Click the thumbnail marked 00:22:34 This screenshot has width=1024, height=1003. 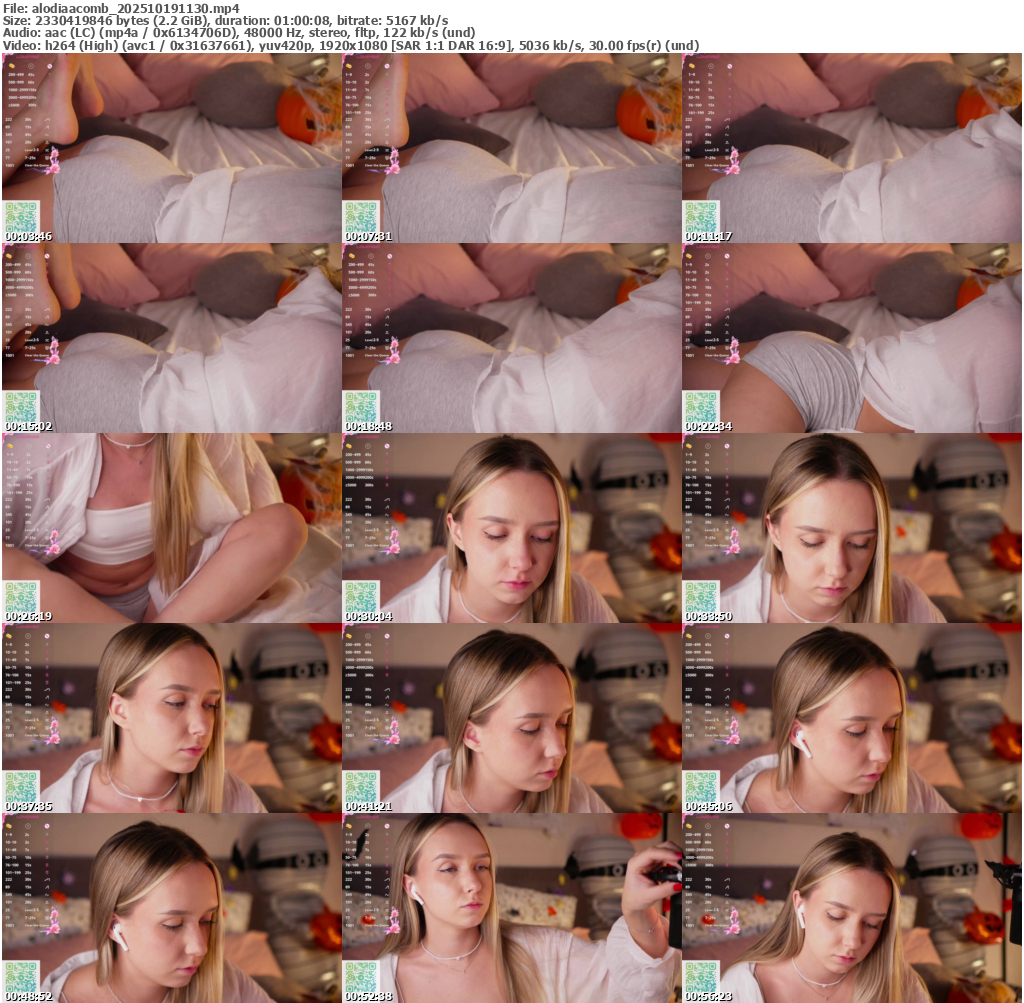(x=852, y=338)
